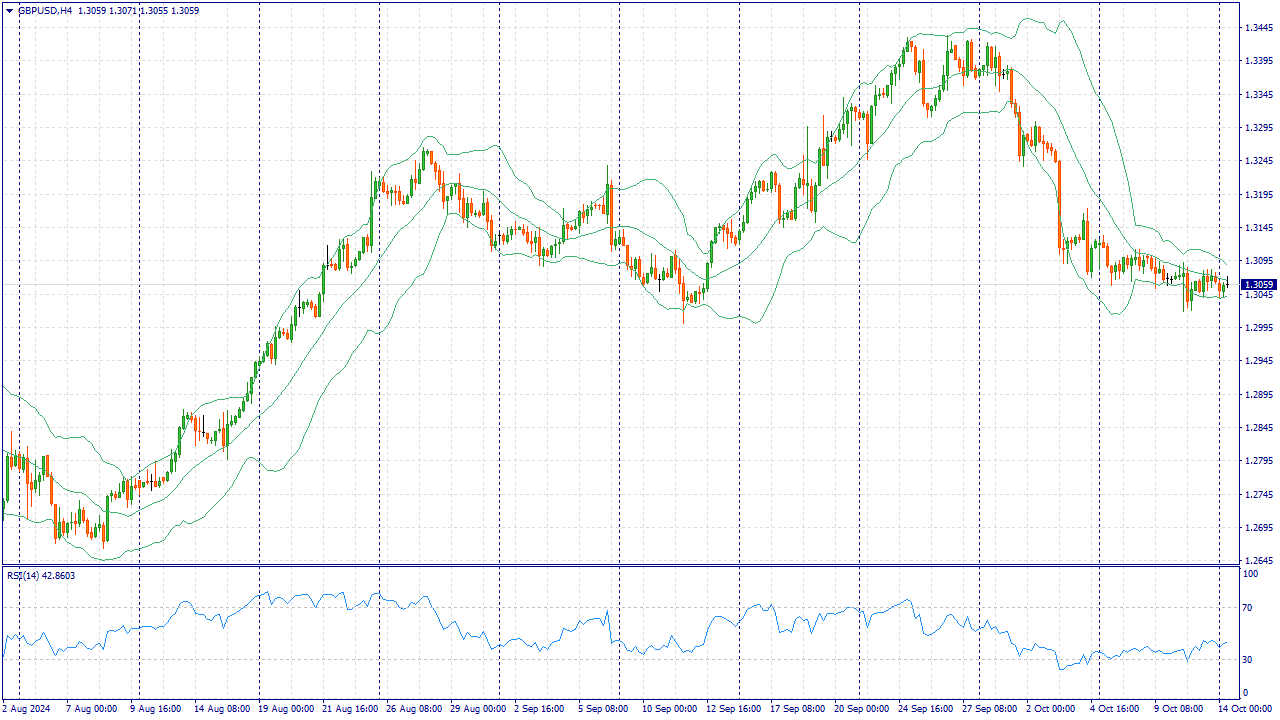Click the 2 Aug 2024 date label

28,708
